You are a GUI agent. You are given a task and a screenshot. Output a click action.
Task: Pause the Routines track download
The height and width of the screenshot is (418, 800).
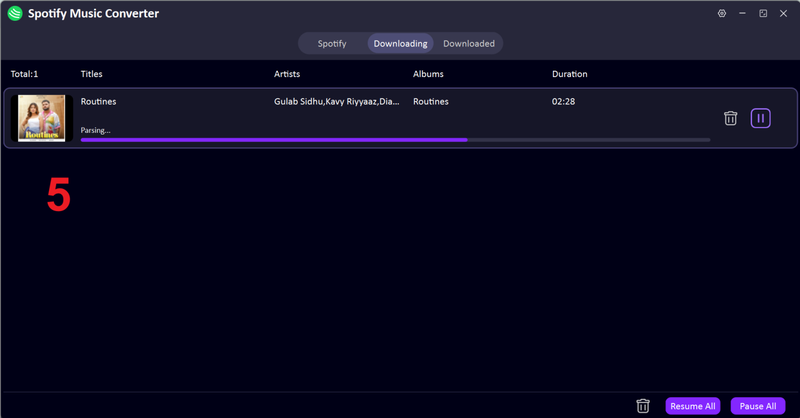coord(761,118)
